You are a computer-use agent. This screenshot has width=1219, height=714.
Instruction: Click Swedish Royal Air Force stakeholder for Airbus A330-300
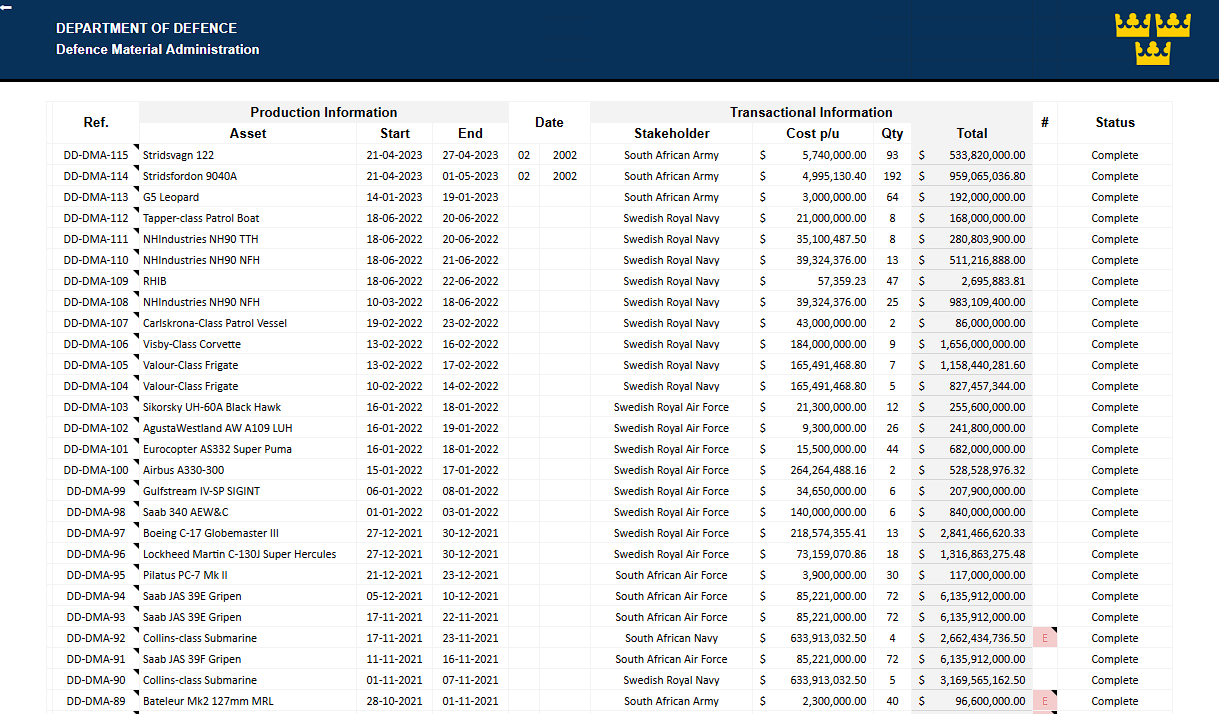click(672, 470)
